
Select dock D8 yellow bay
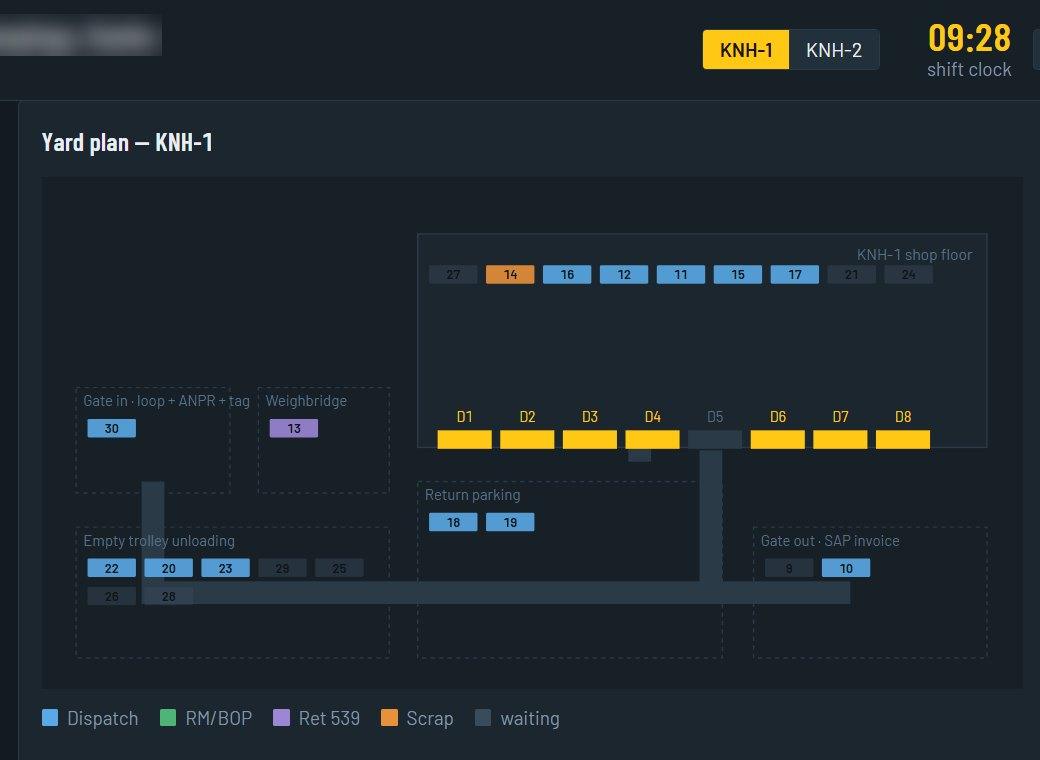tap(903, 440)
